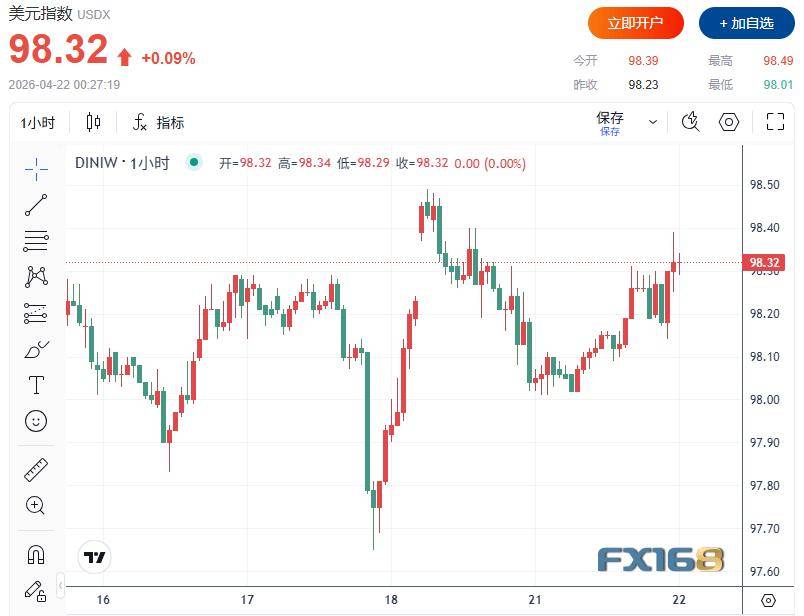Toggle fullscreen mode for the chart
Screen dimensions: 804x616
coord(775,122)
